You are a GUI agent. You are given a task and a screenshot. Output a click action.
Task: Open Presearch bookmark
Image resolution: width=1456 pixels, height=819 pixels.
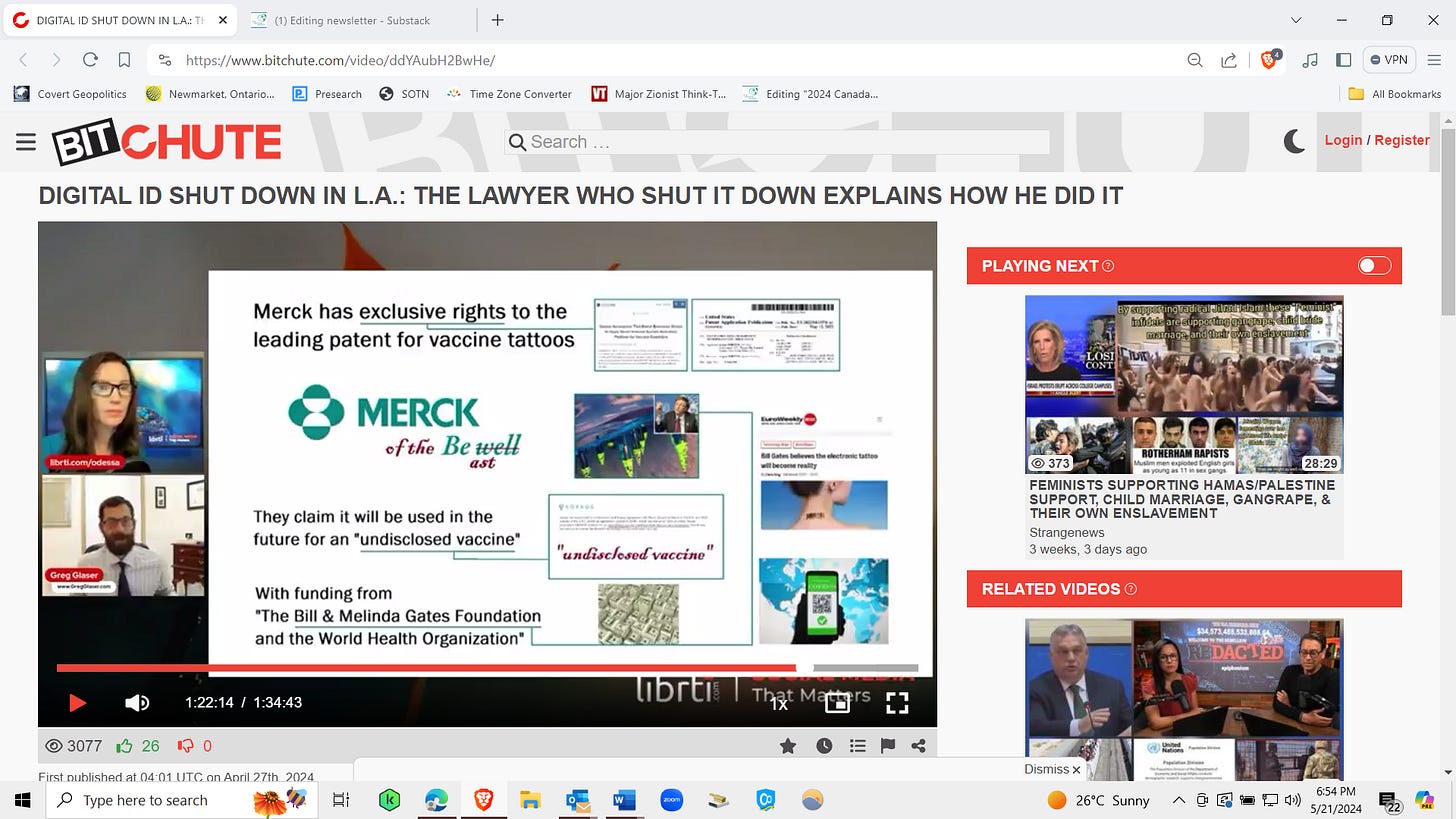click(327, 94)
